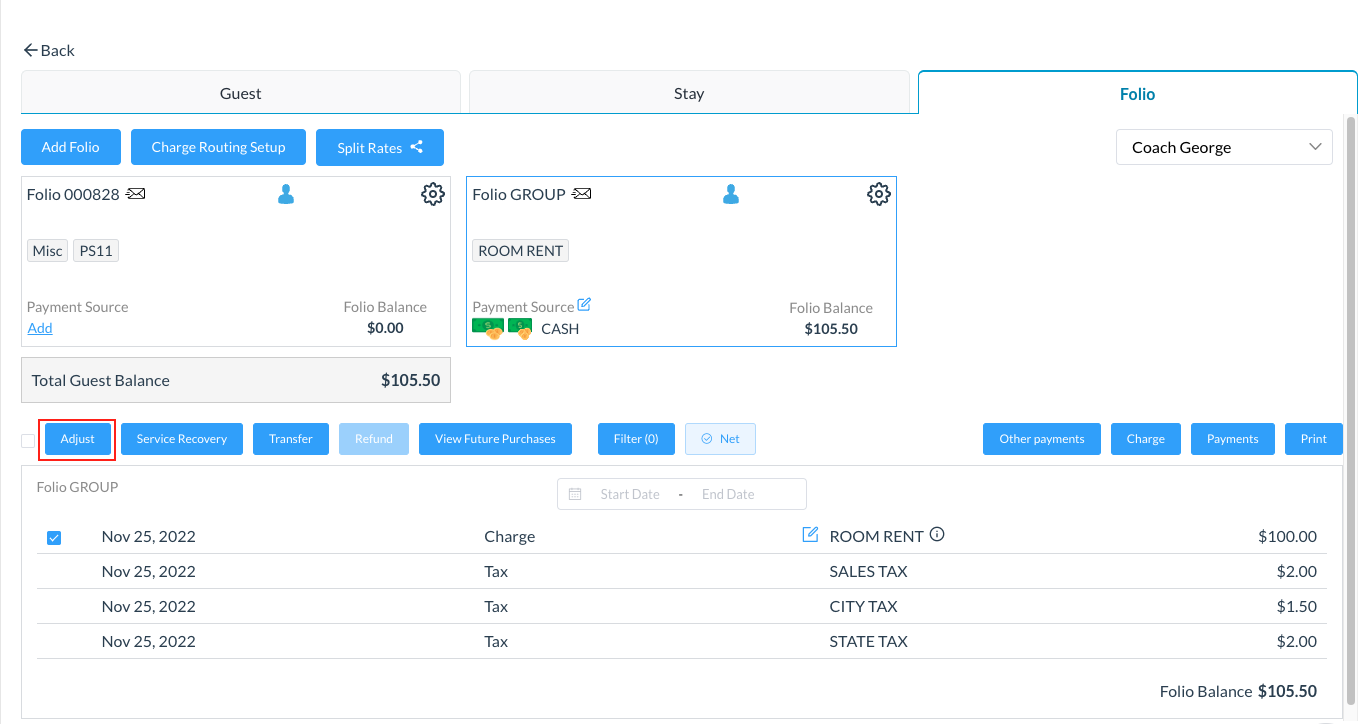Switch to the Stay tab
Image resolution: width=1361 pixels, height=724 pixels.
(689, 93)
